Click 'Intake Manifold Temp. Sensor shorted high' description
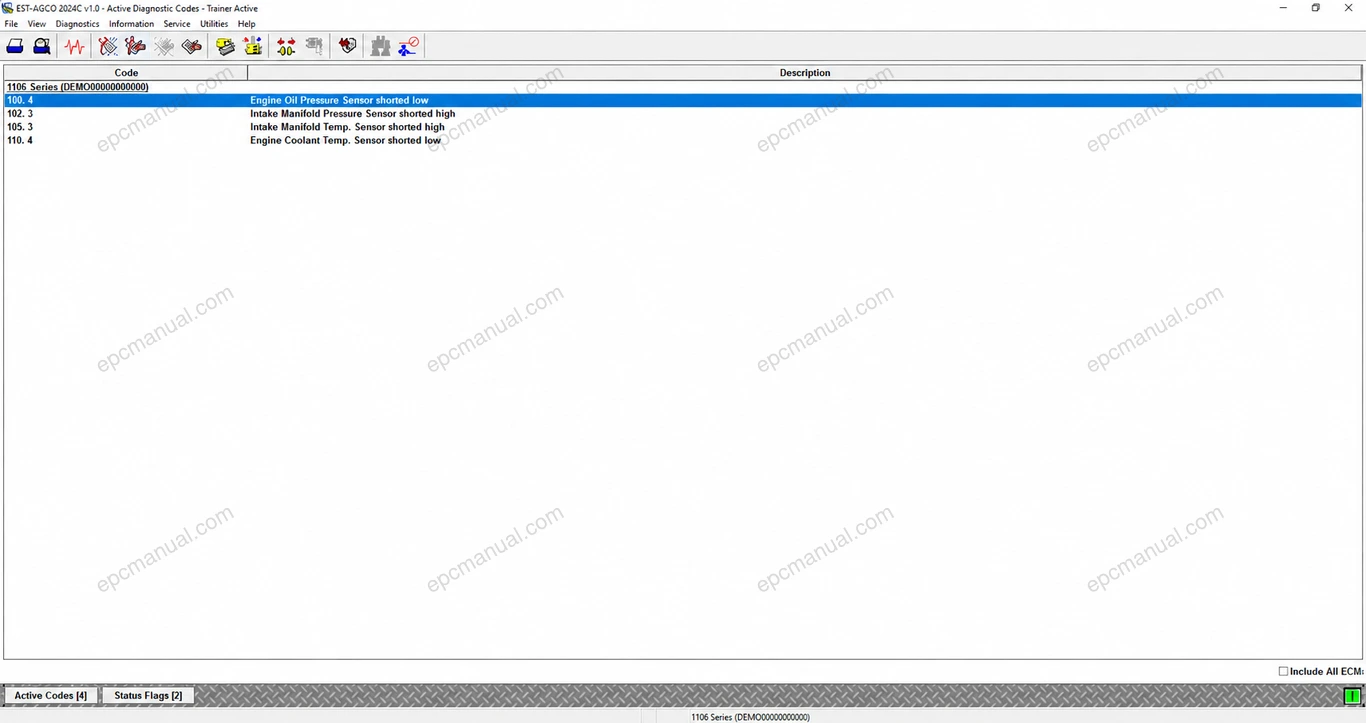The height and width of the screenshot is (723, 1366). pyautogui.click(x=347, y=127)
